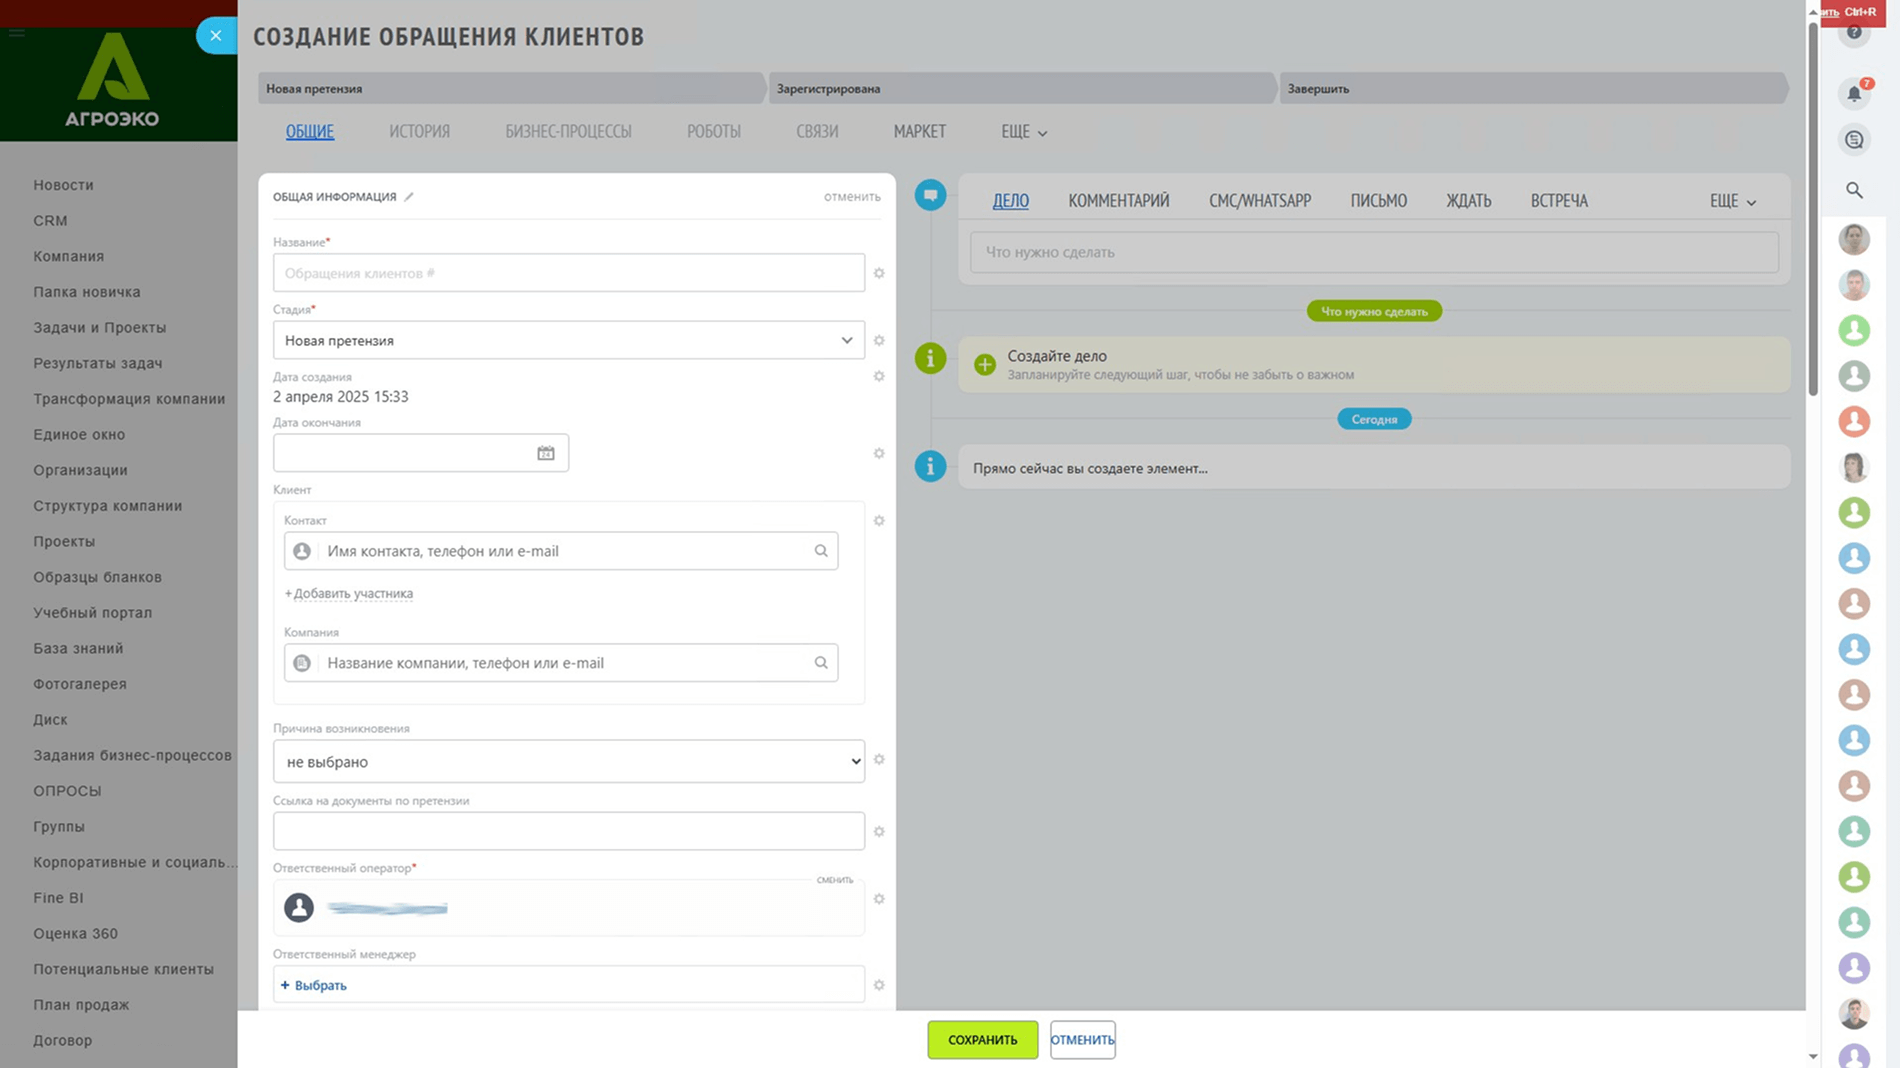
Task: Open Задачи и Проекты in the sidebar
Action: [x=100, y=328]
